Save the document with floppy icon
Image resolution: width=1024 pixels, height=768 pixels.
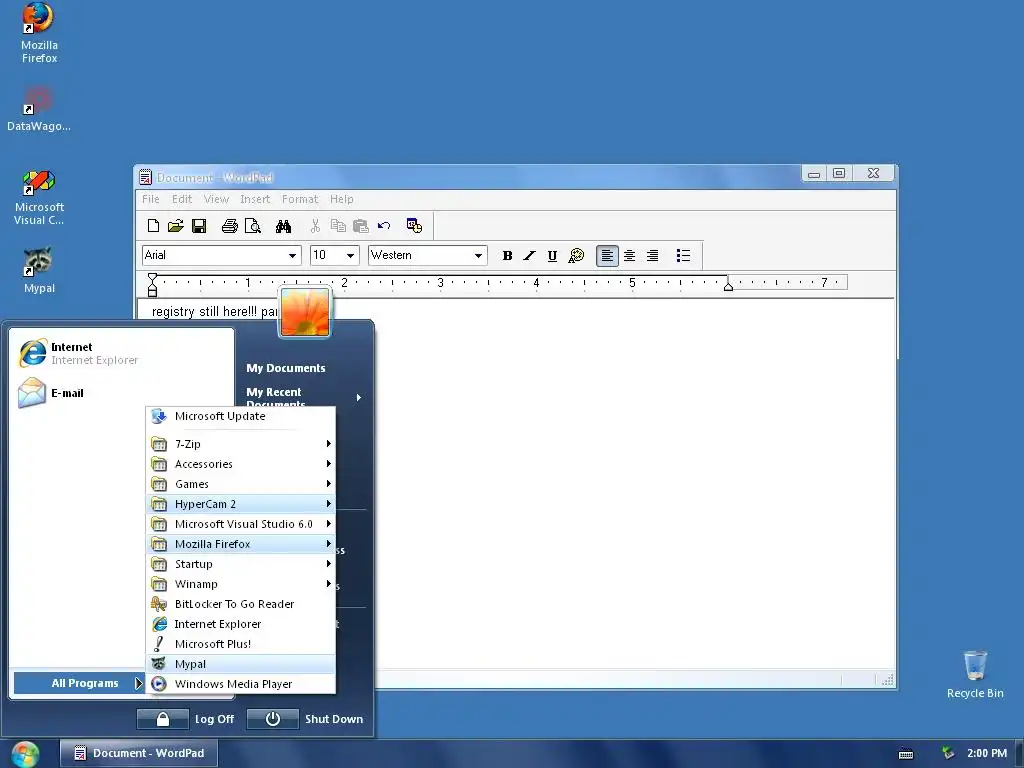[x=199, y=226]
